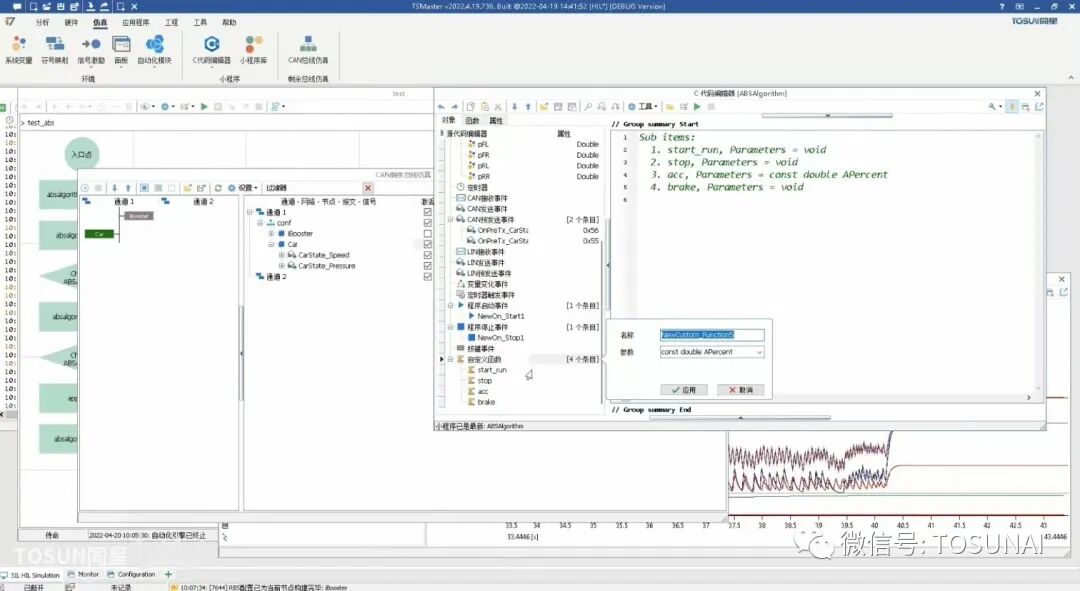Click the blue up arrow in the C code editor toolbar
The image size is (1080, 591).
pyautogui.click(x=528, y=107)
